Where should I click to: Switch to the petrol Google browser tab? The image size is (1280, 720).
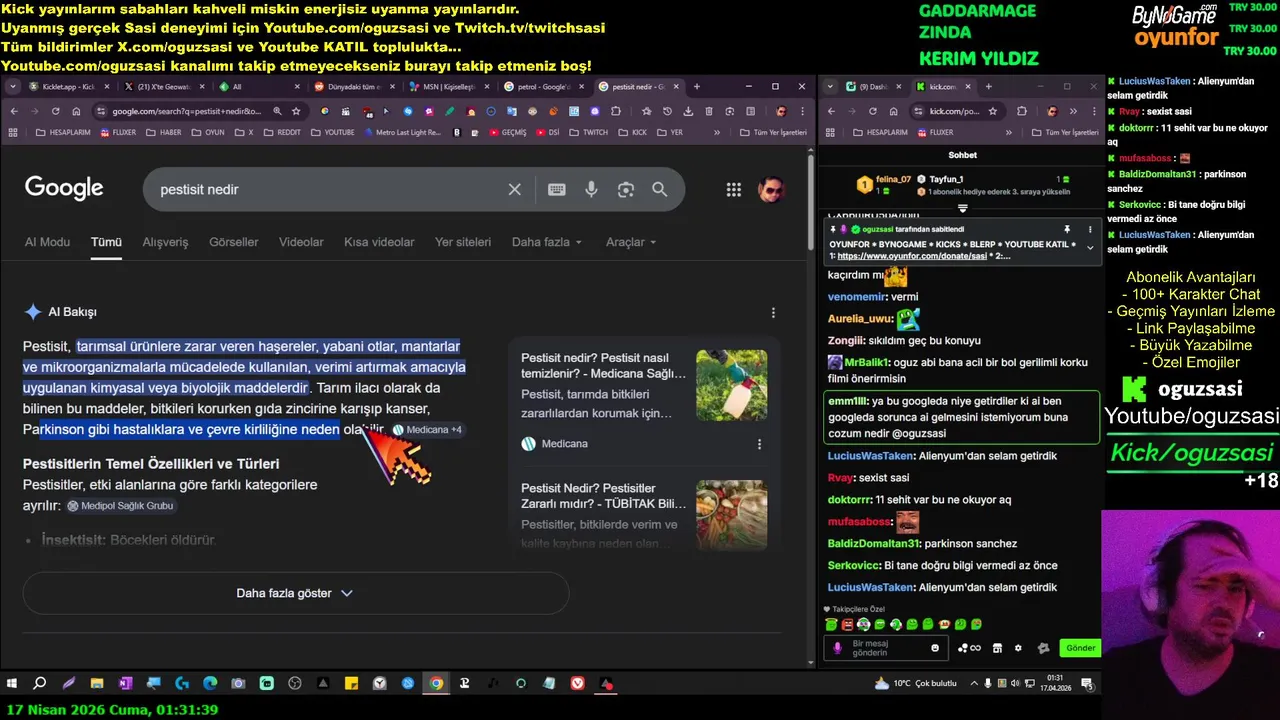545,87
